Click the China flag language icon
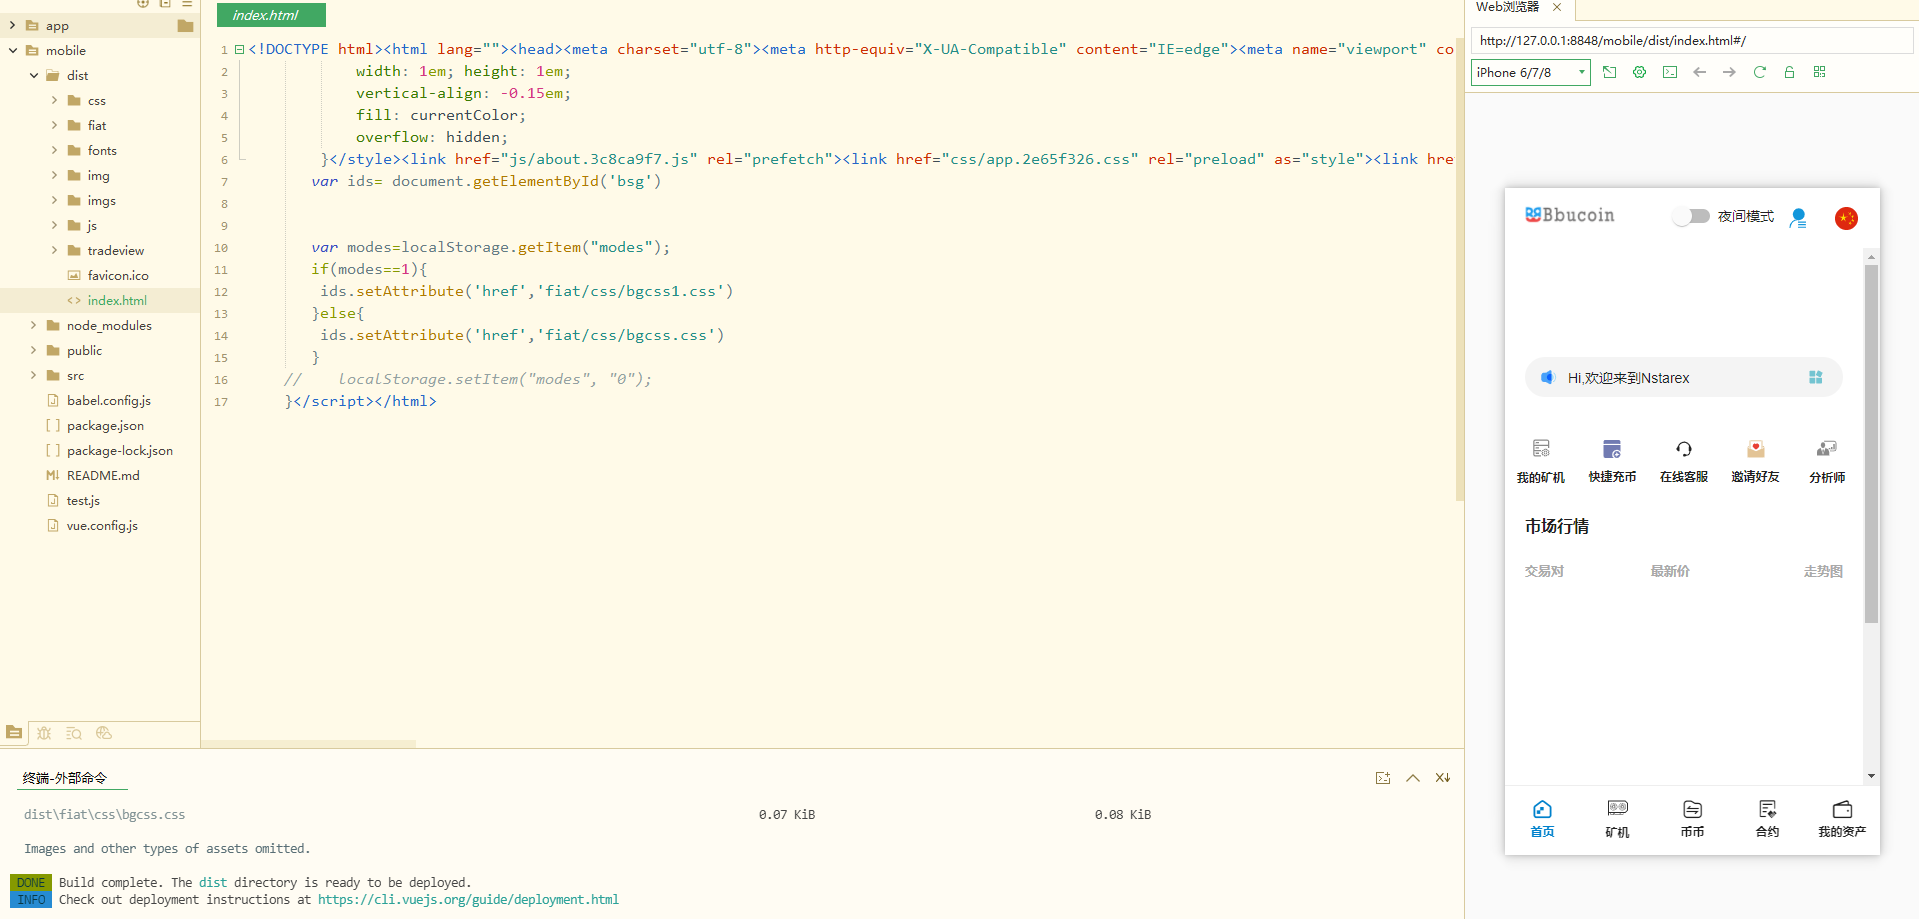The image size is (1919, 919). [1846, 218]
